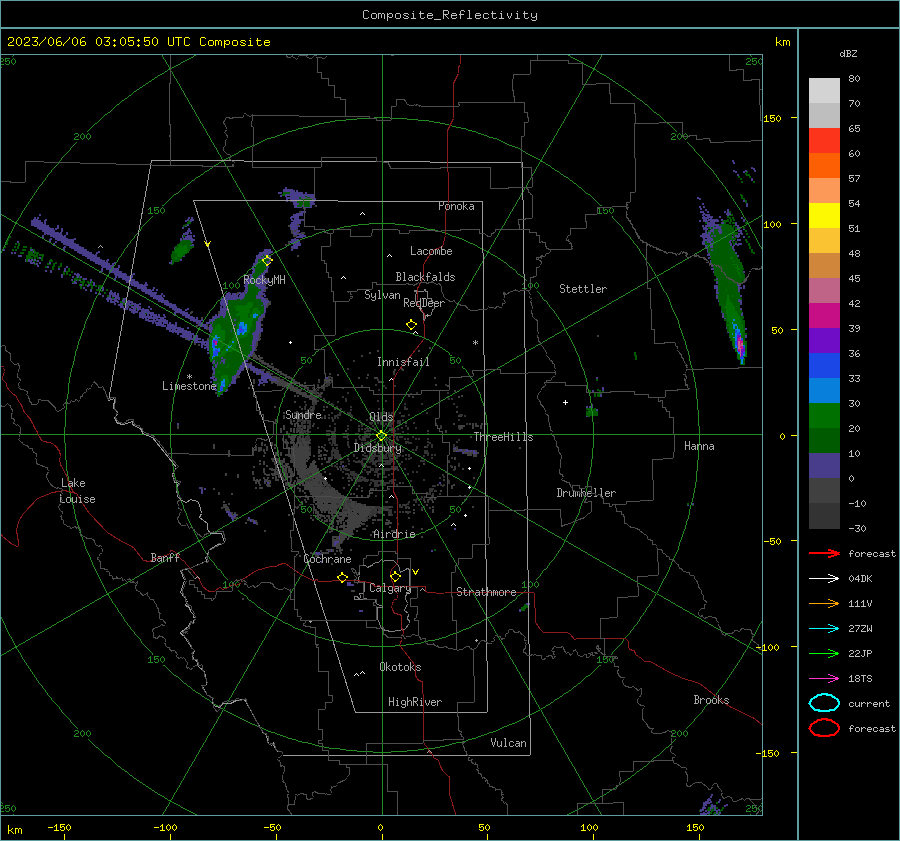Image resolution: width=900 pixels, height=841 pixels.
Task: Click the yellow diamond marker near RockyMH
Action: (x=267, y=261)
